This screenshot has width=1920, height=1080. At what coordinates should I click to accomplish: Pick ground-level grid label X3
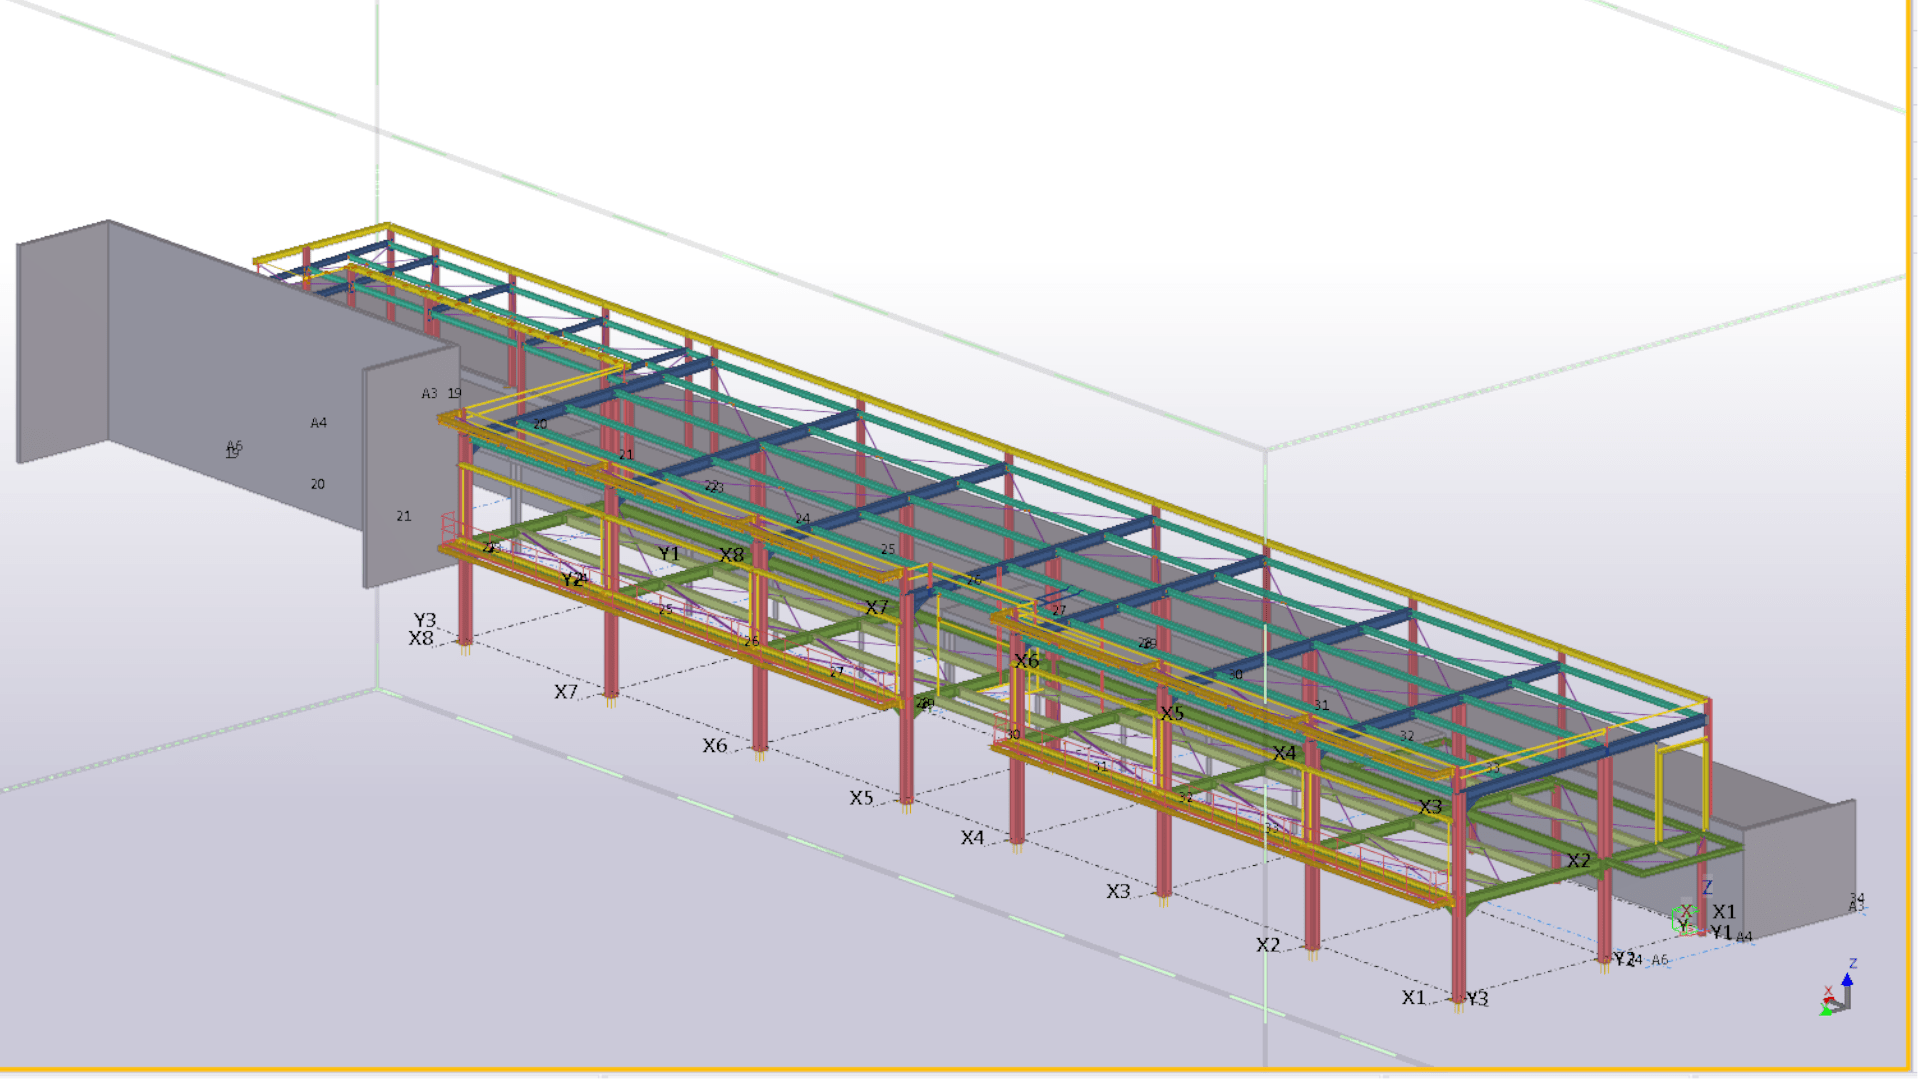[x=1118, y=891]
